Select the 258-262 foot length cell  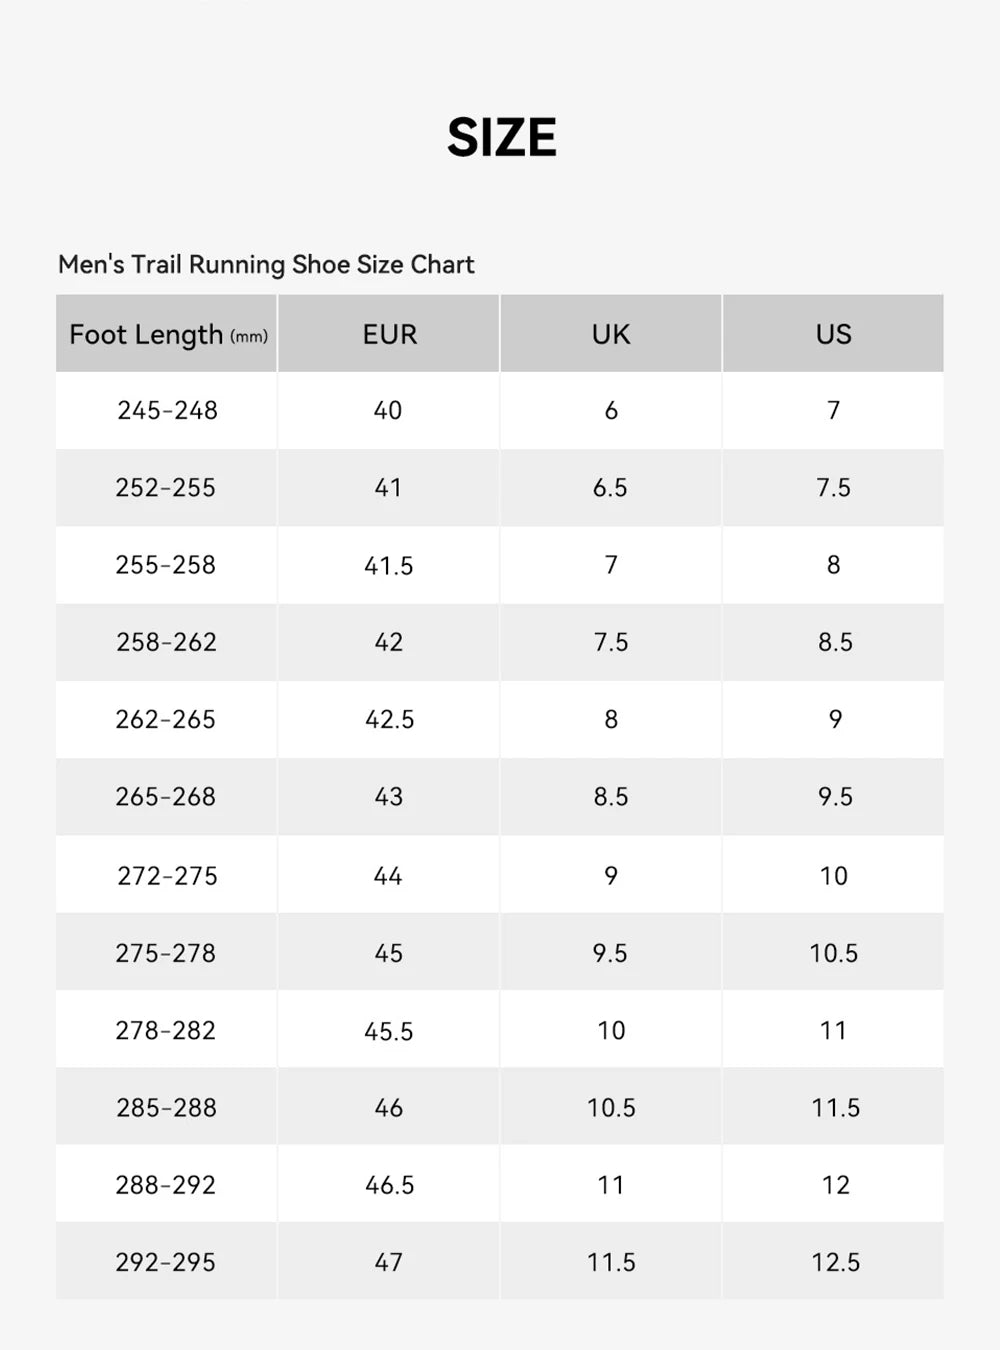pos(167,643)
